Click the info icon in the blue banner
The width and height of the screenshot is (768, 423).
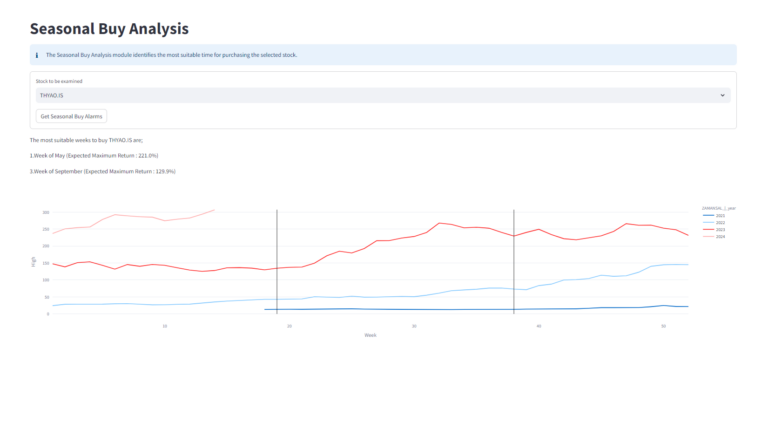(x=37, y=55)
